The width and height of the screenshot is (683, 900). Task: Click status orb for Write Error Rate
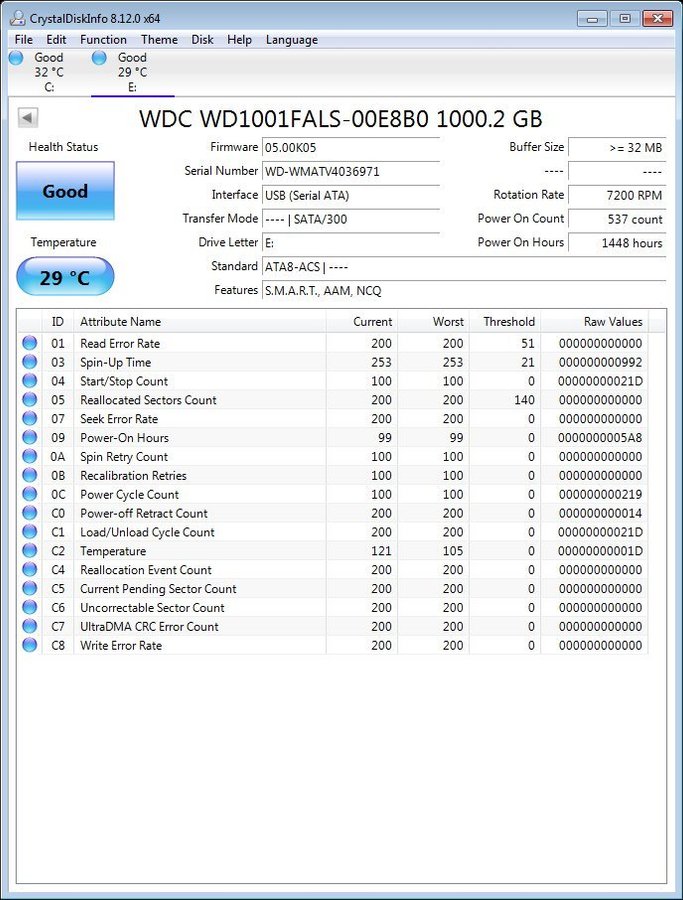pos(29,645)
